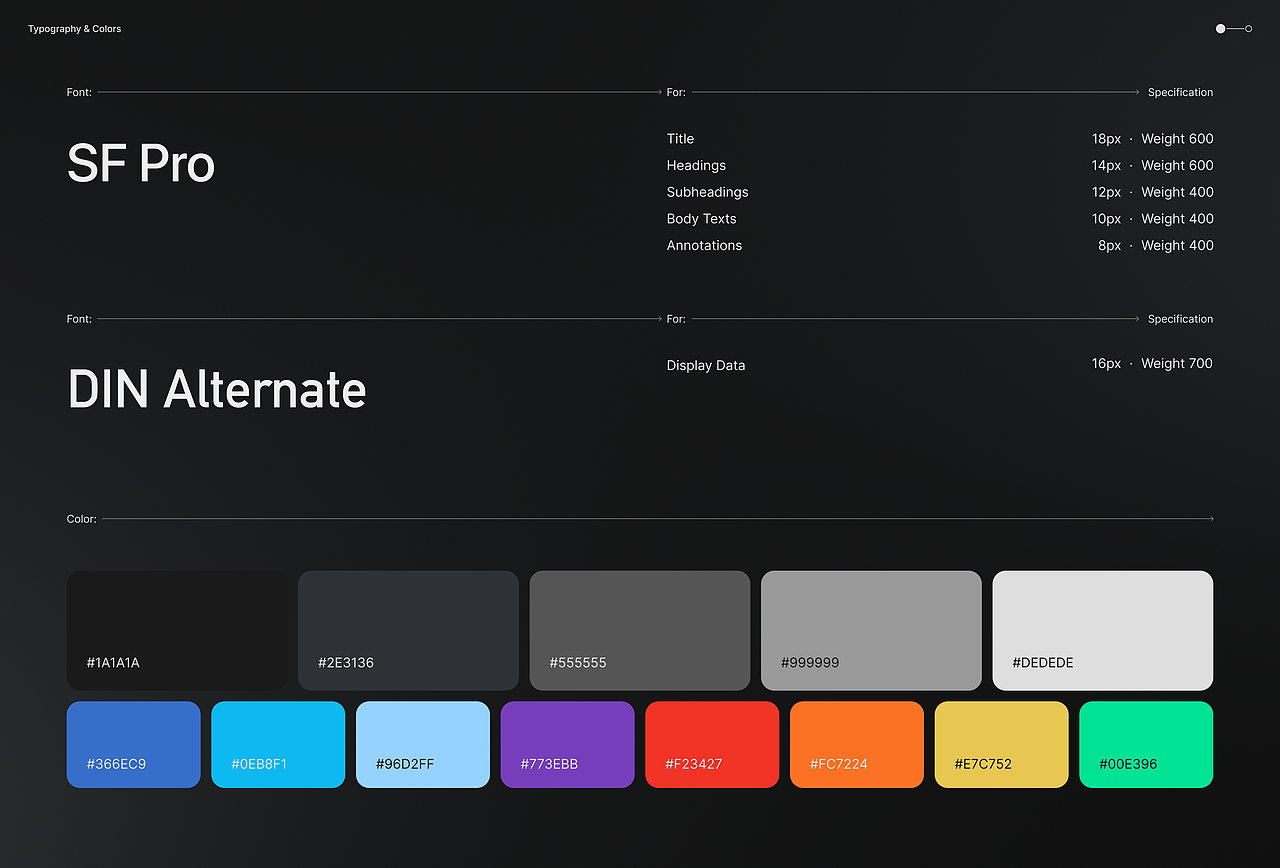
Task: Select the #2E3136 dark slate swatch
Action: coord(408,630)
